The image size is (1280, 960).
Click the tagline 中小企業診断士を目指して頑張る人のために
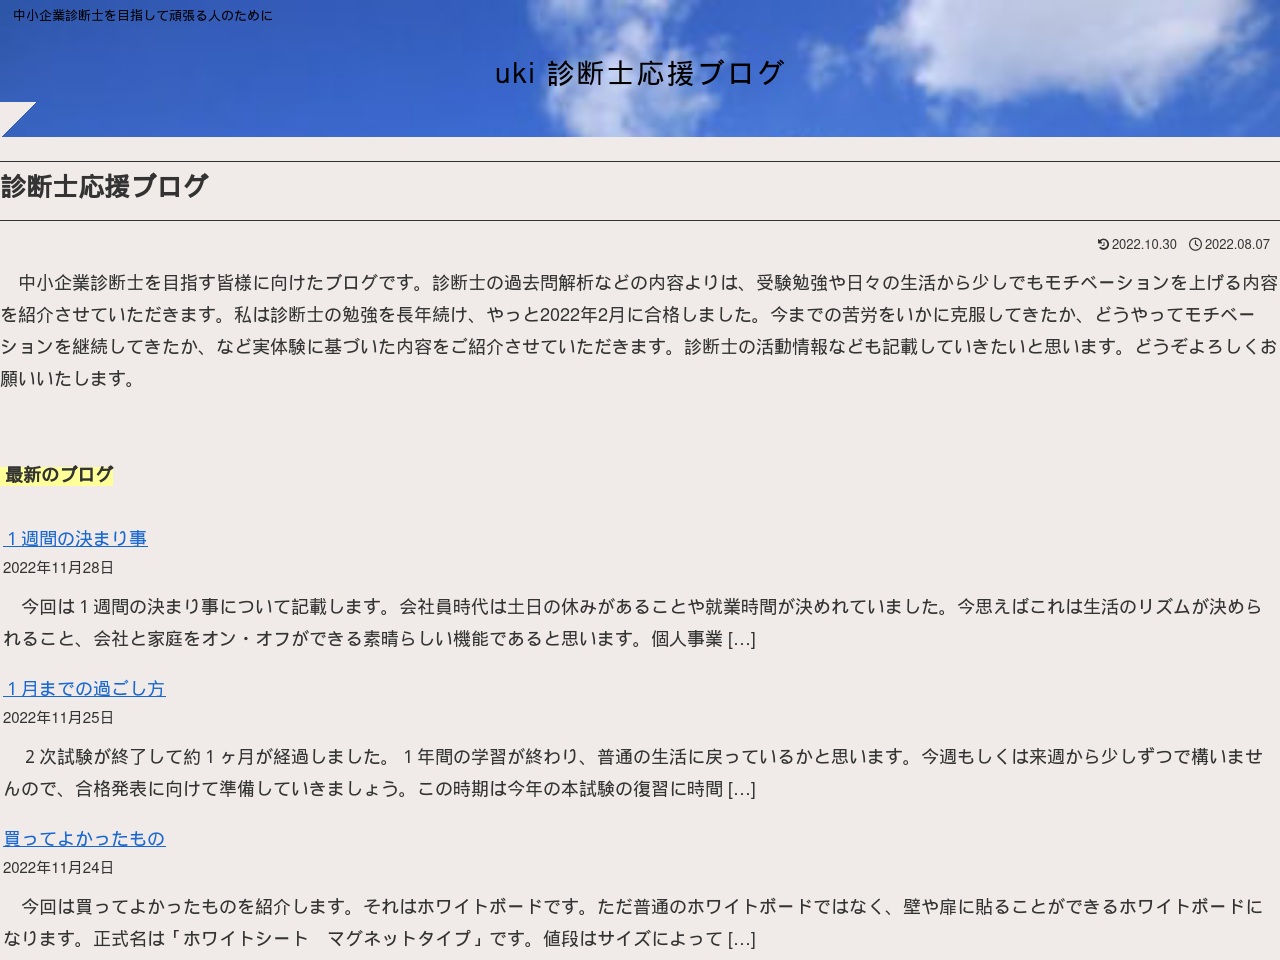pyautogui.click(x=143, y=16)
